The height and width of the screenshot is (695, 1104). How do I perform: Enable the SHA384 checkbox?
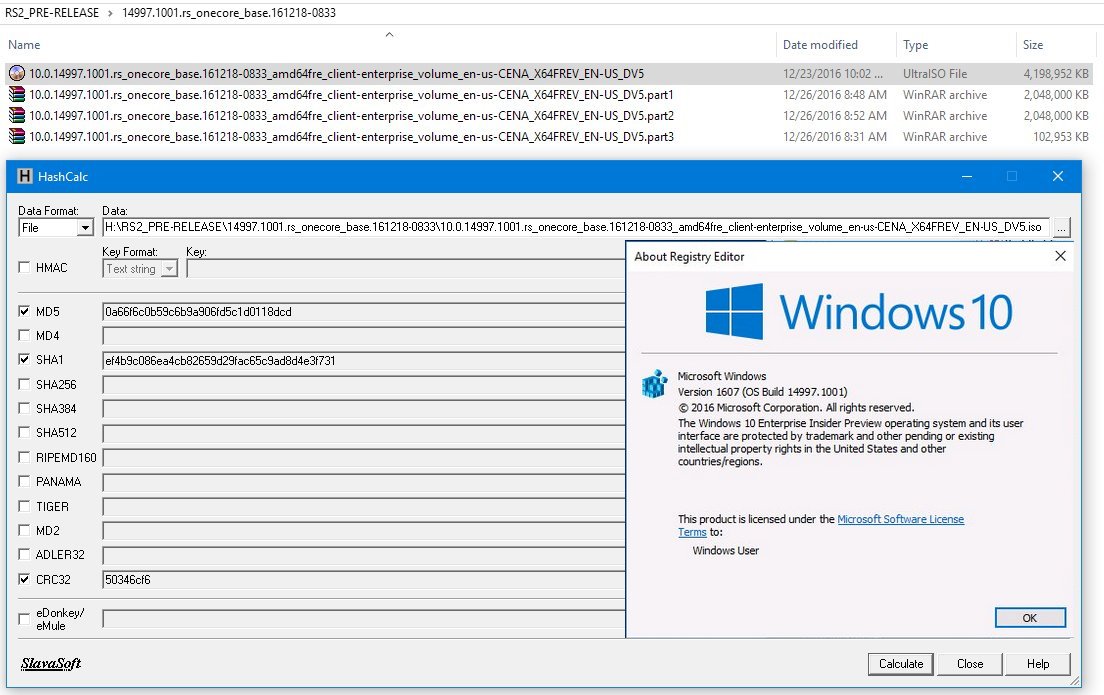[x=24, y=408]
